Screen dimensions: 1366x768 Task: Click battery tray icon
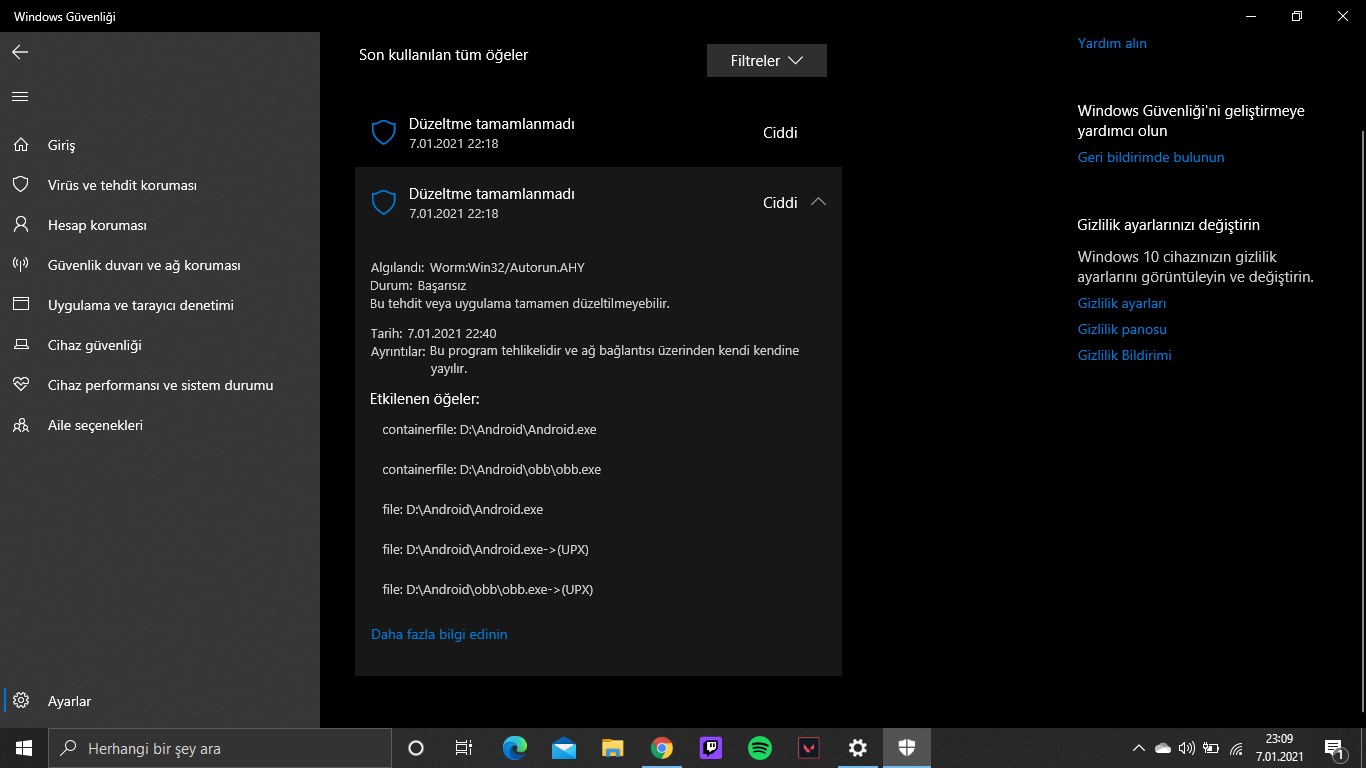[x=1211, y=748]
